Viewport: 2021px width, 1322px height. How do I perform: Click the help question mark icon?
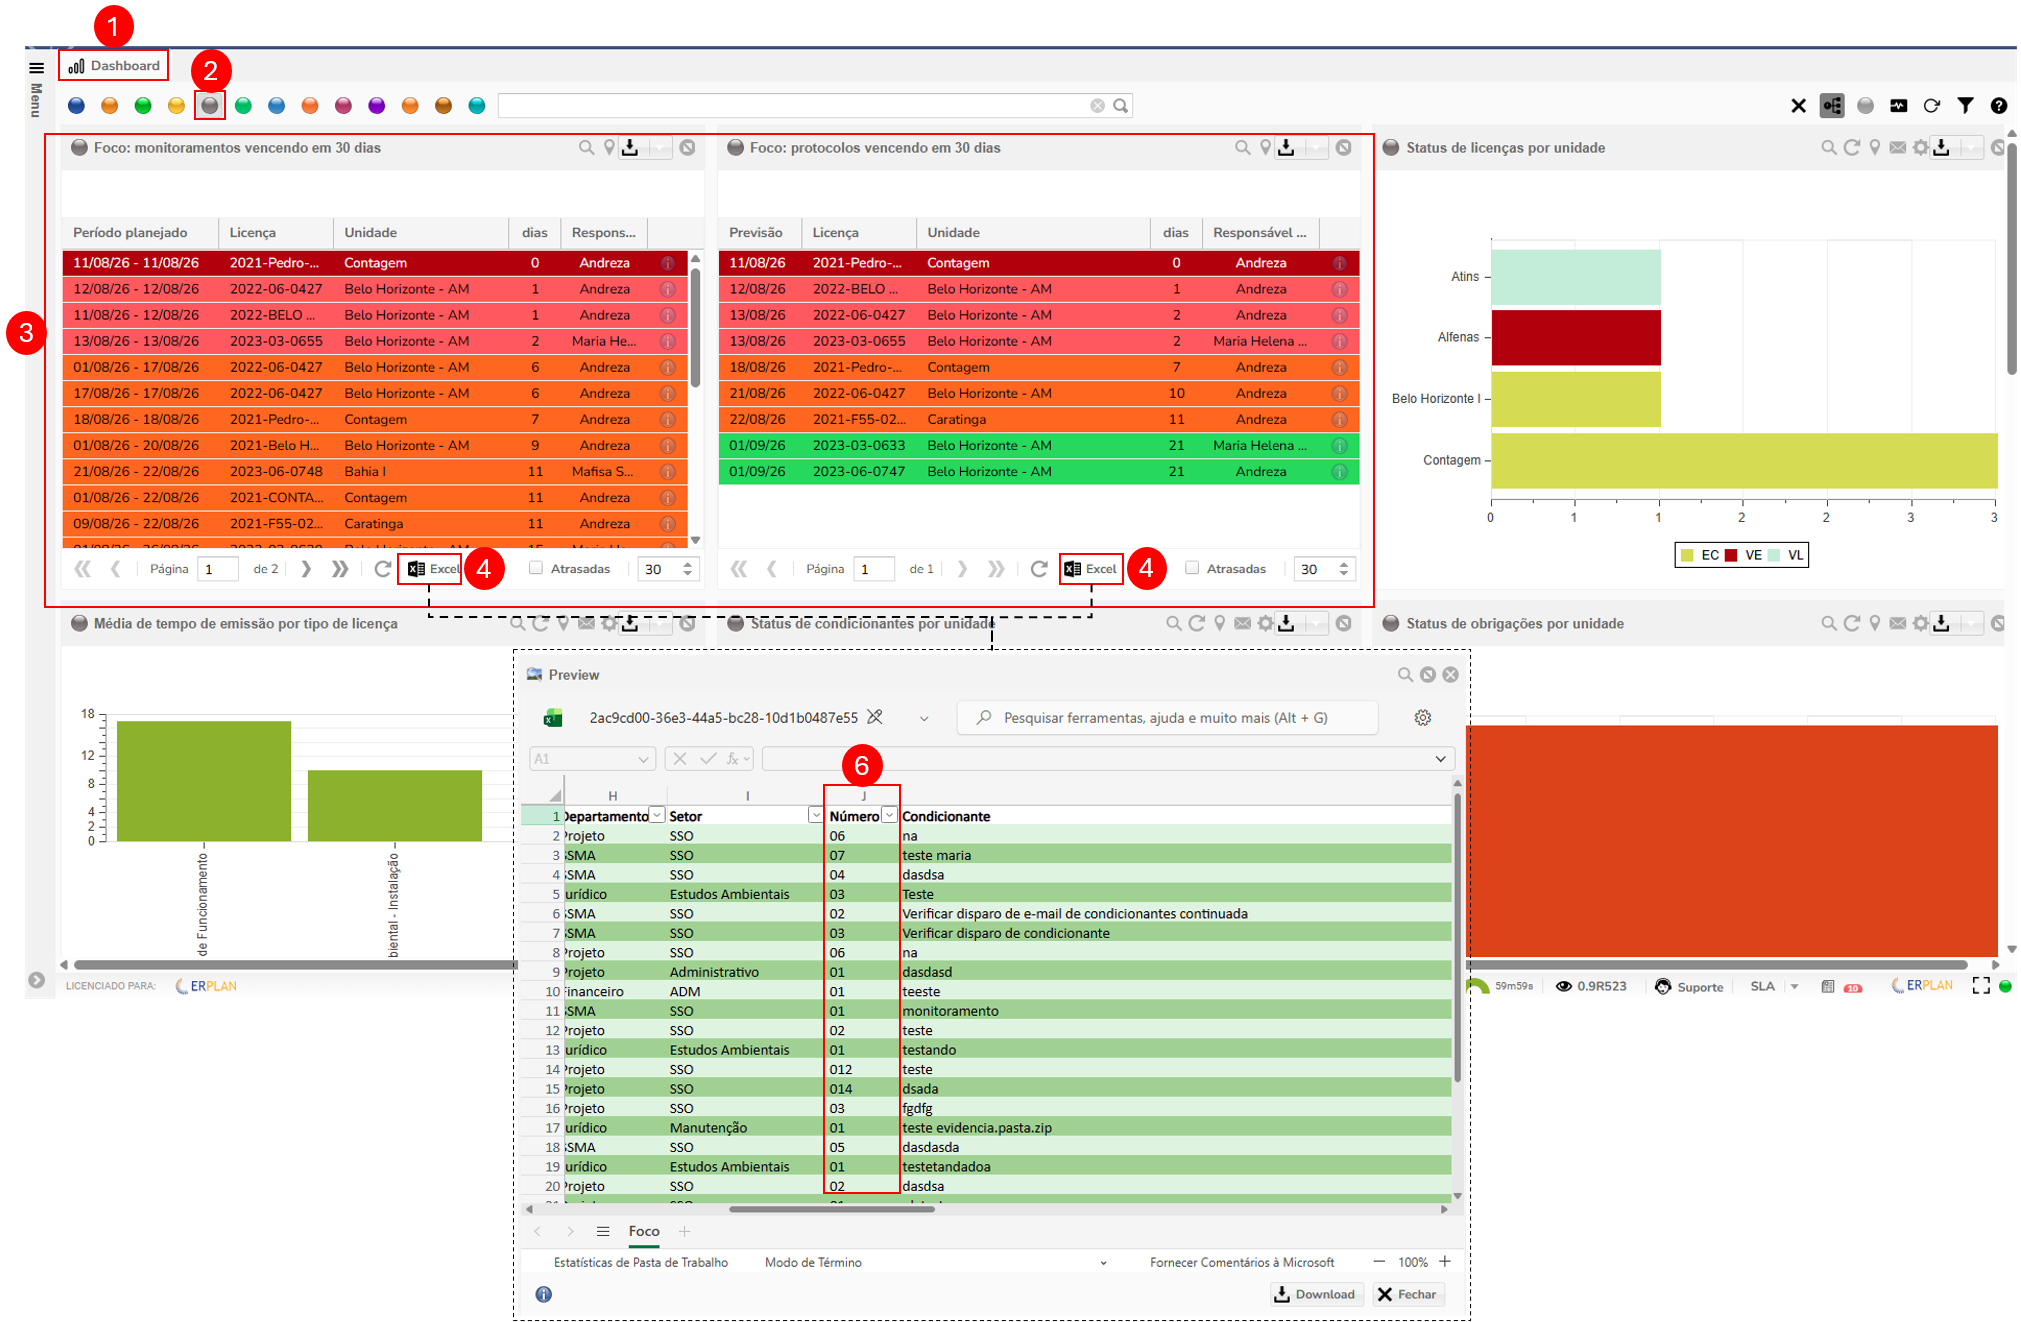point(1998,105)
